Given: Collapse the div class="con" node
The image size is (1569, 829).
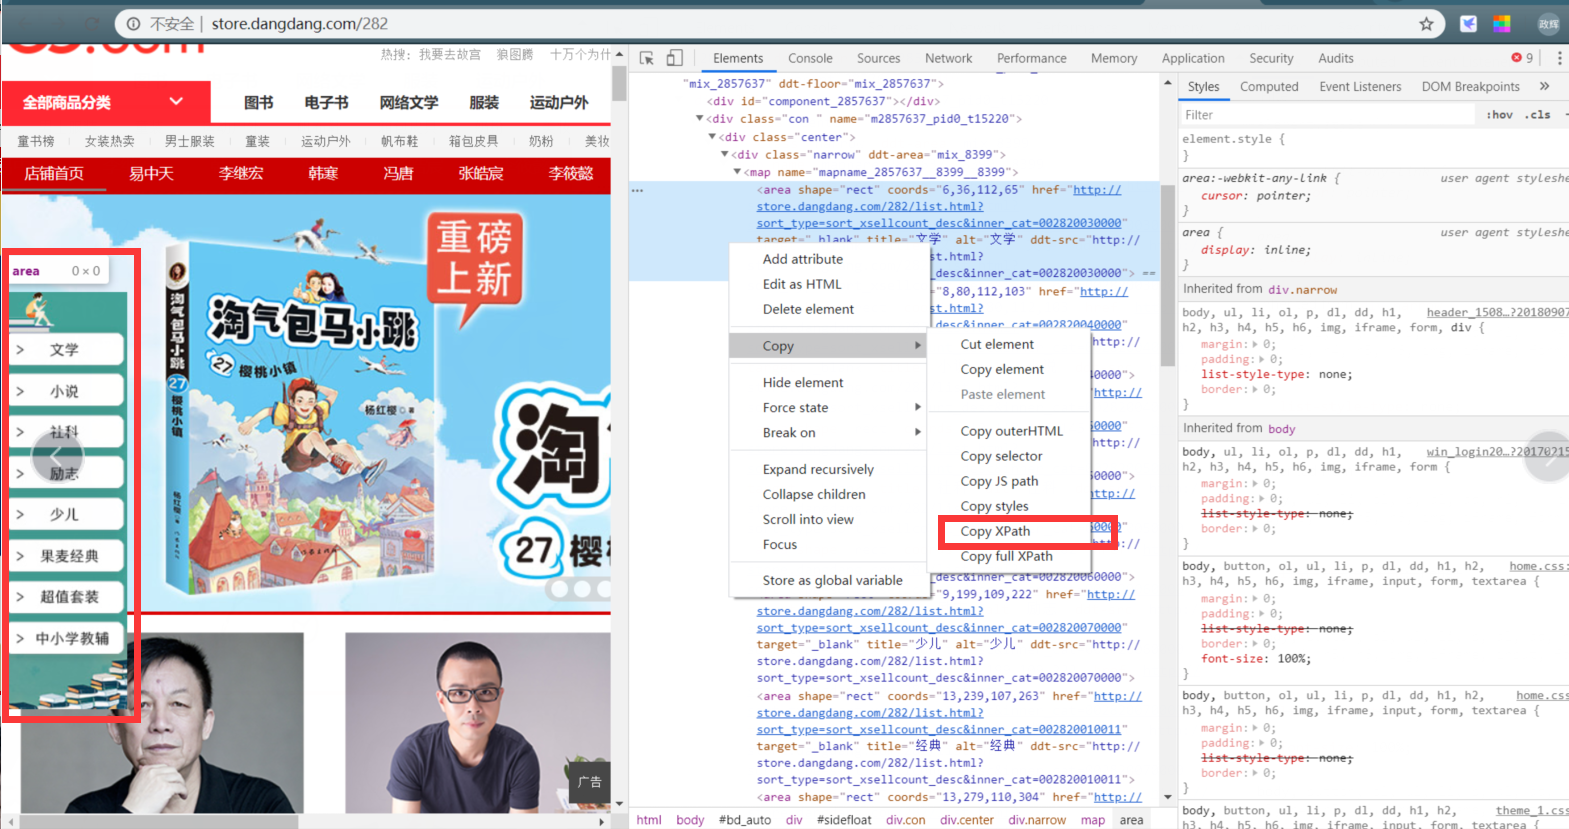Looking at the screenshot, I should (700, 118).
